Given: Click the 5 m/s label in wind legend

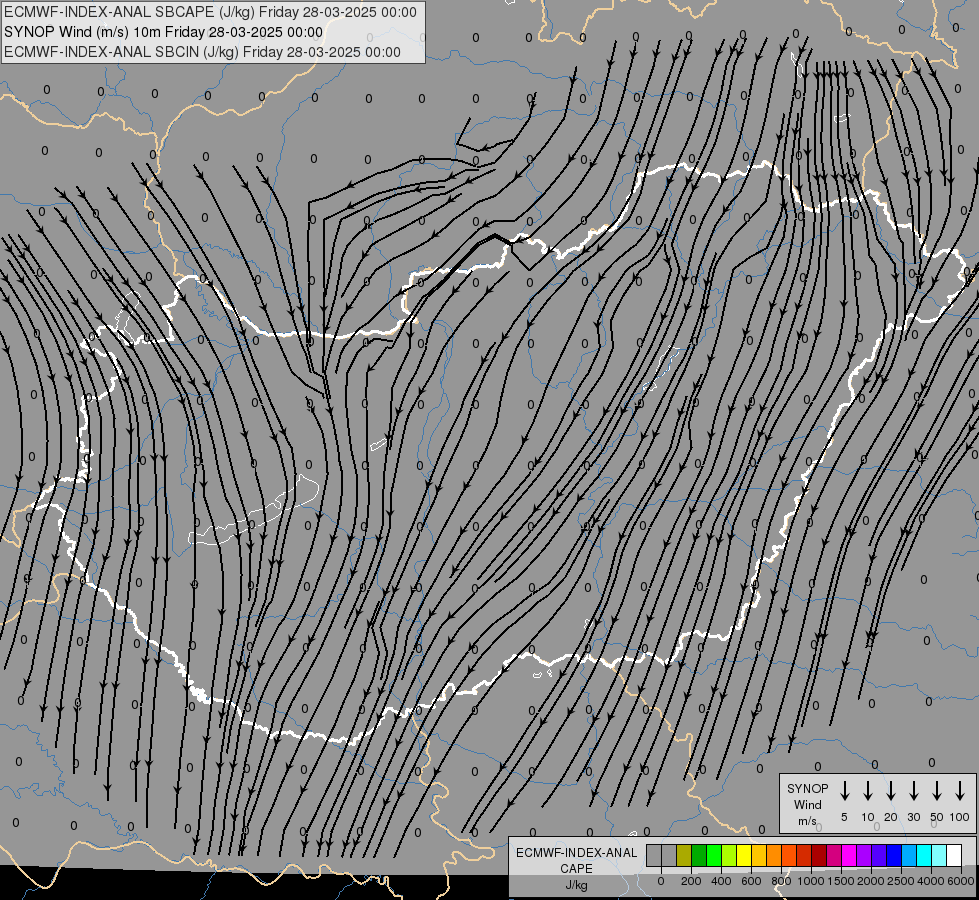Looking at the screenshot, I should click(844, 817).
